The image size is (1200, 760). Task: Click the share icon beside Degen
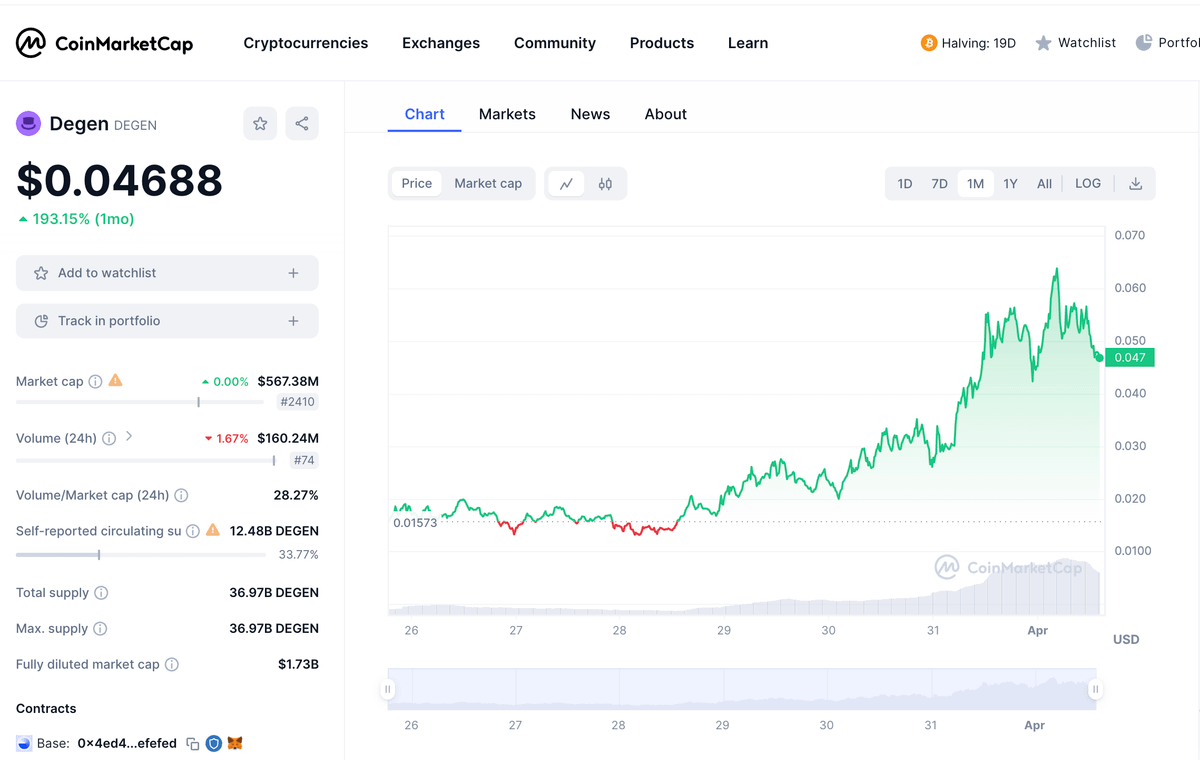coord(302,124)
